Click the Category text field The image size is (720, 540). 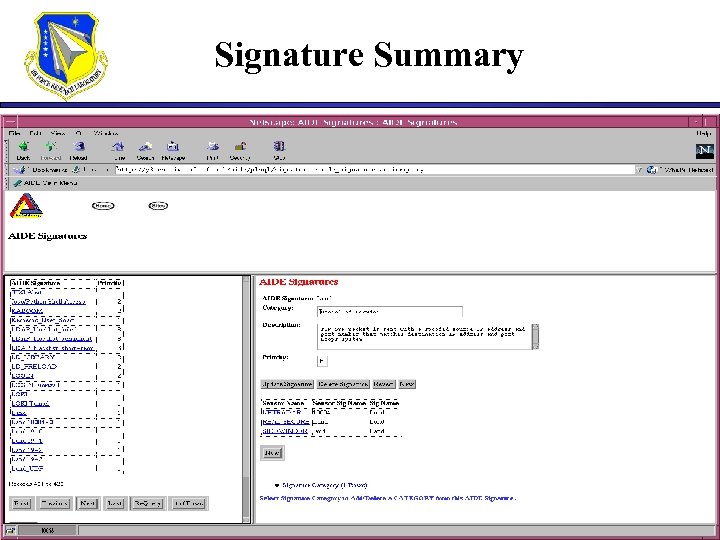389,312
